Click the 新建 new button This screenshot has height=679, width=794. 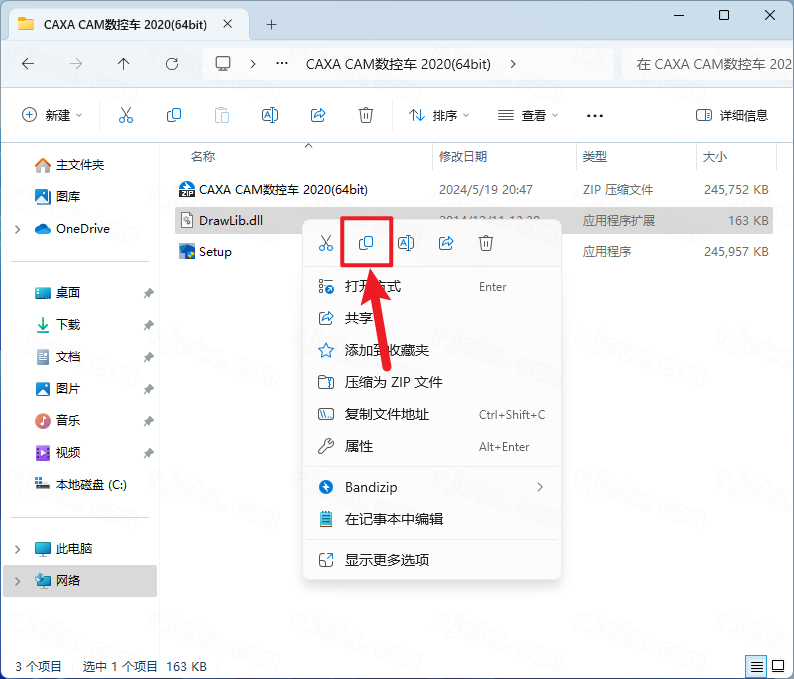tap(52, 115)
